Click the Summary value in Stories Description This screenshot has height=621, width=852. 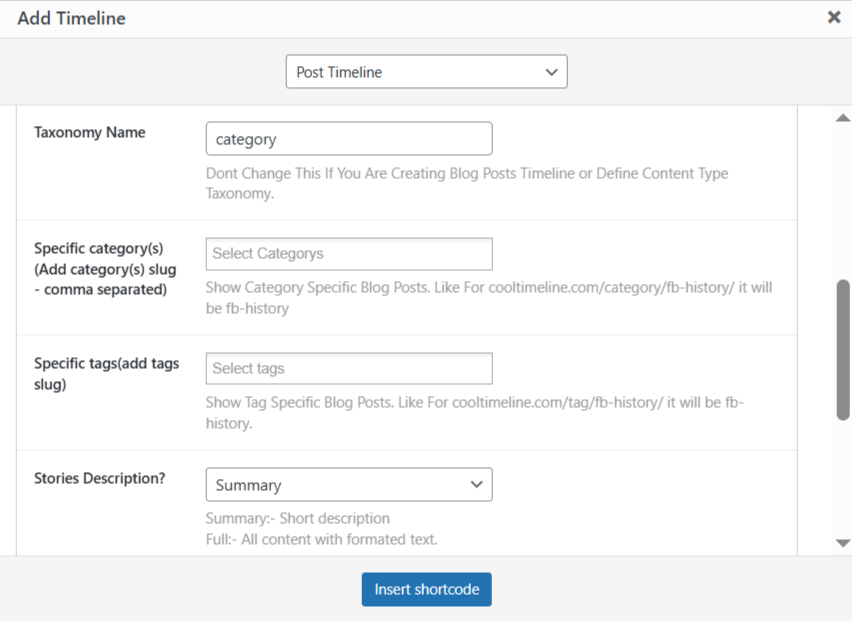tap(238, 484)
